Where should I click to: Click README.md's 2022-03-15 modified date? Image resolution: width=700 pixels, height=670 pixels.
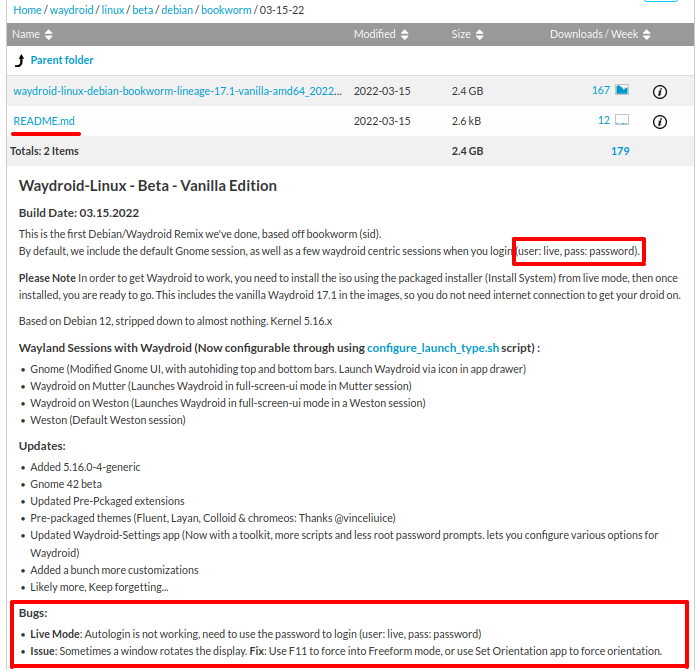point(382,121)
